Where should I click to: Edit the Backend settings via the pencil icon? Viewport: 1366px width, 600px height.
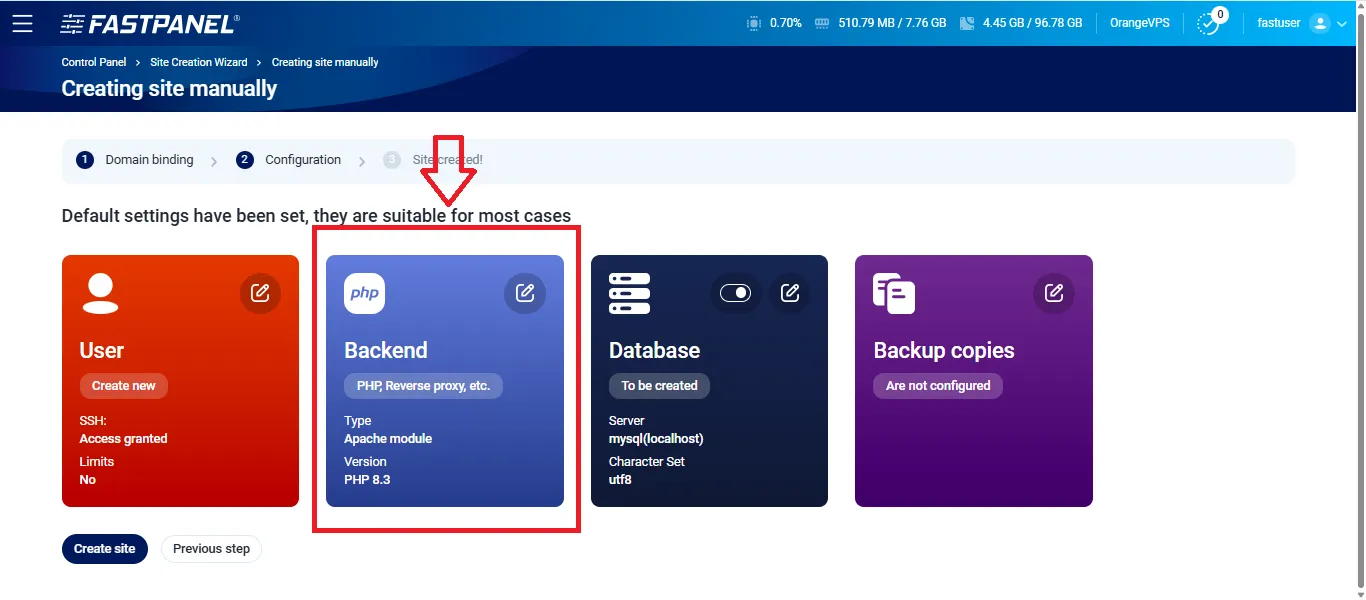pyautogui.click(x=524, y=293)
